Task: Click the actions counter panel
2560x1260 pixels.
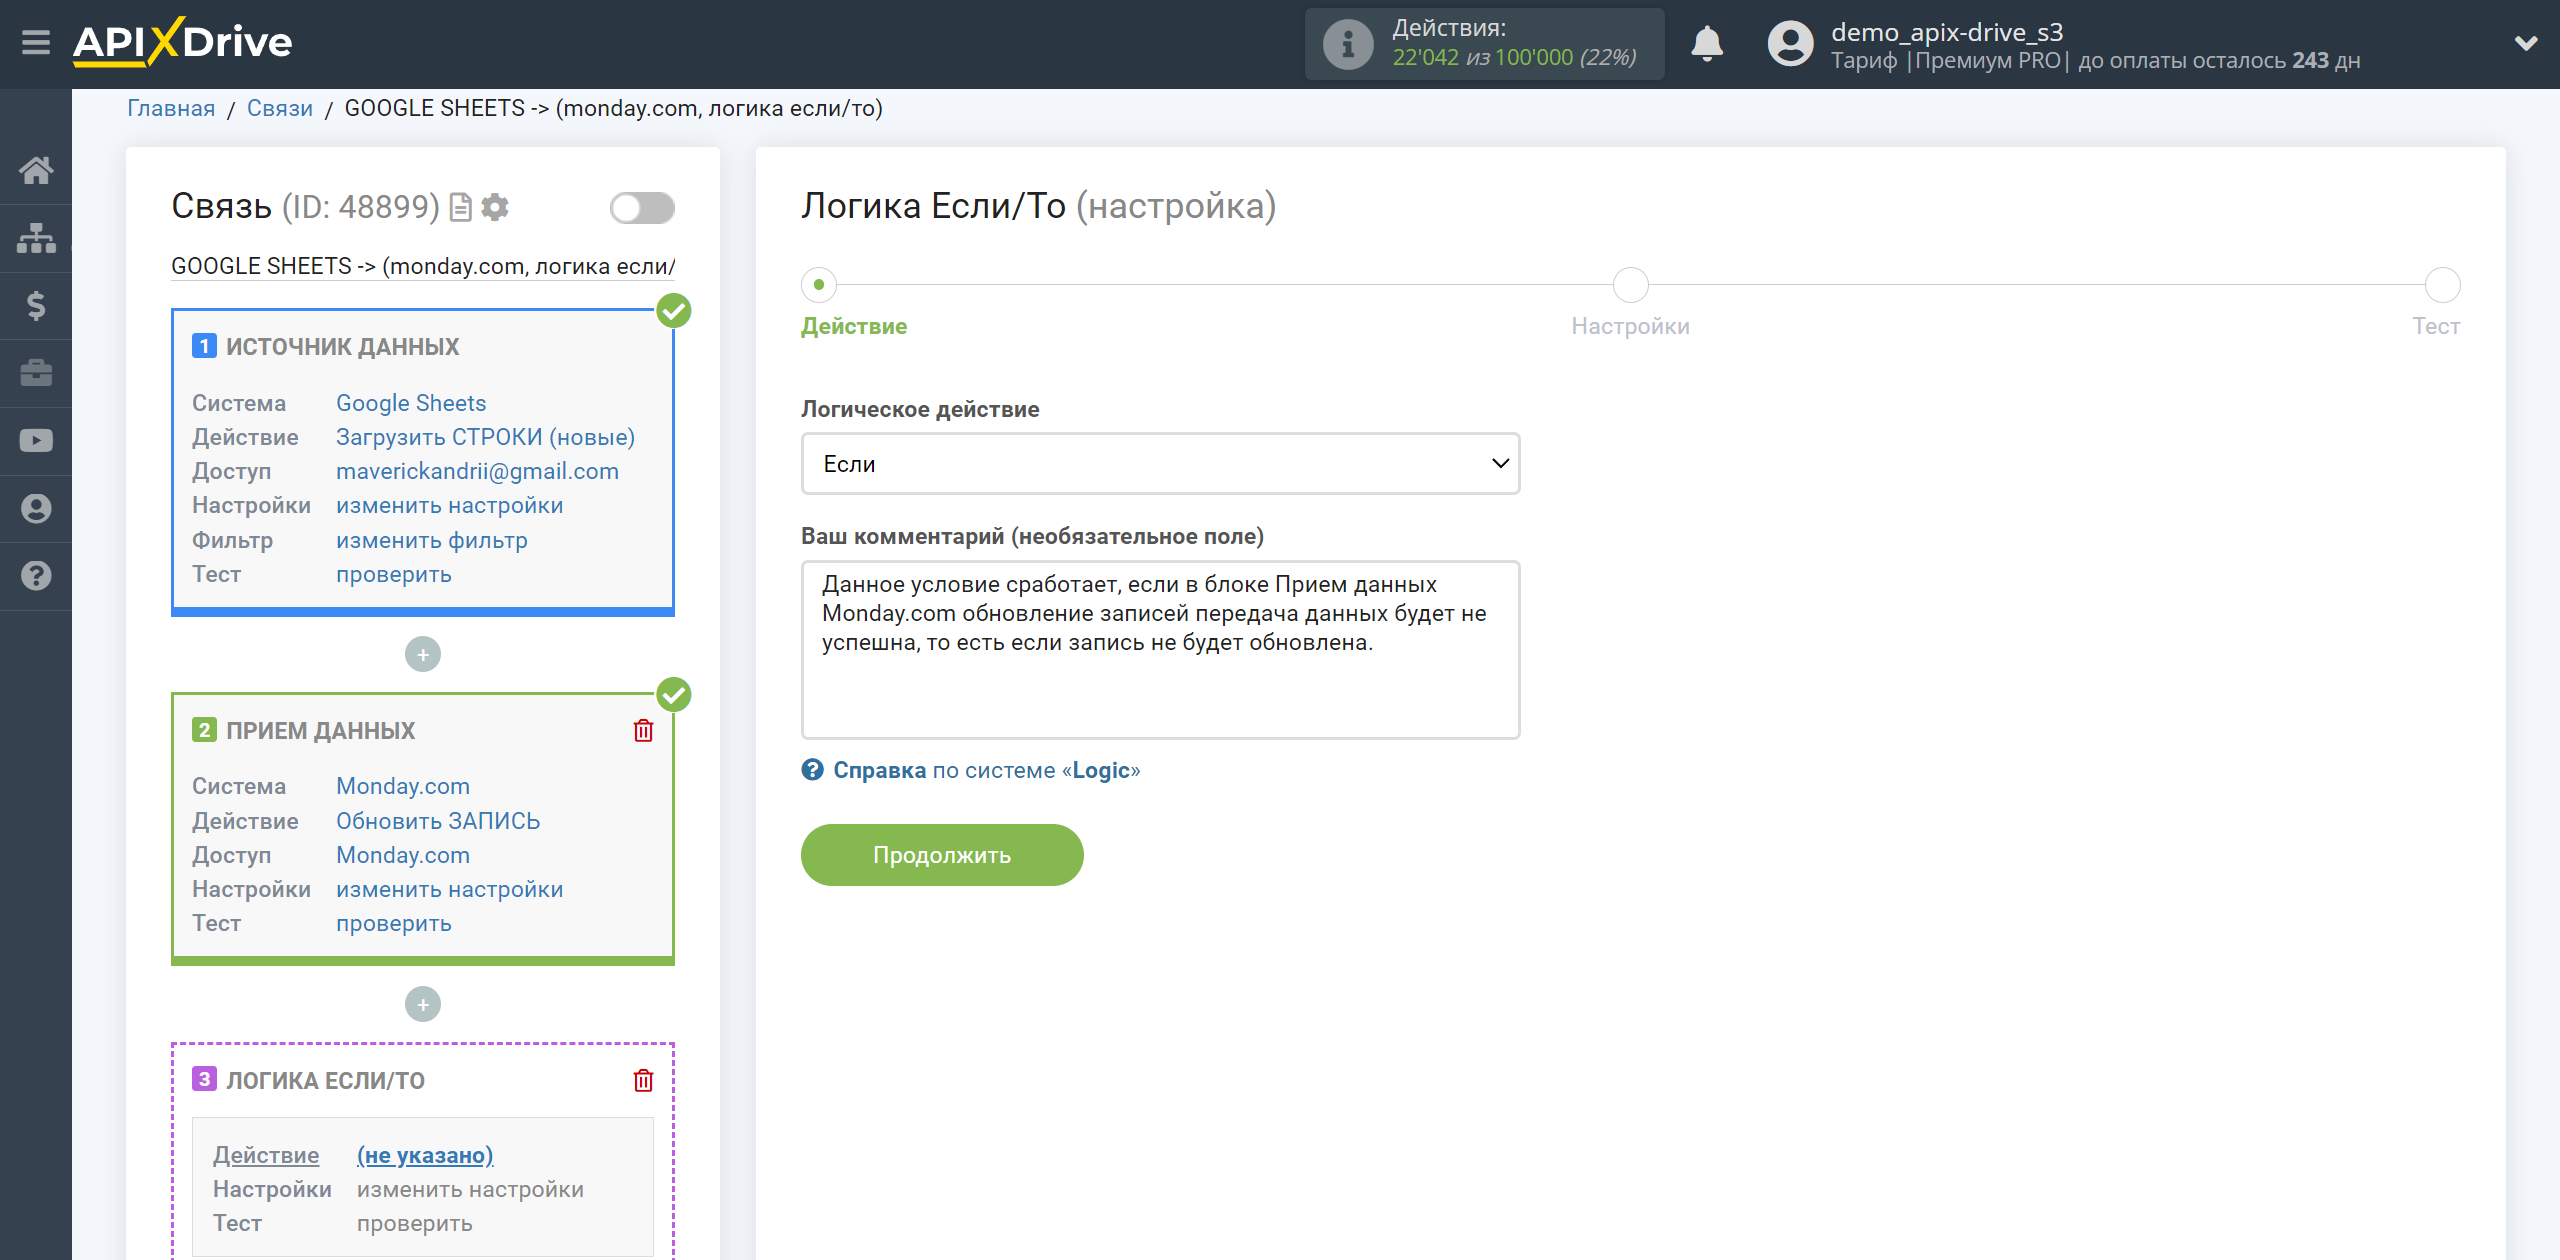Action: coord(1484,44)
